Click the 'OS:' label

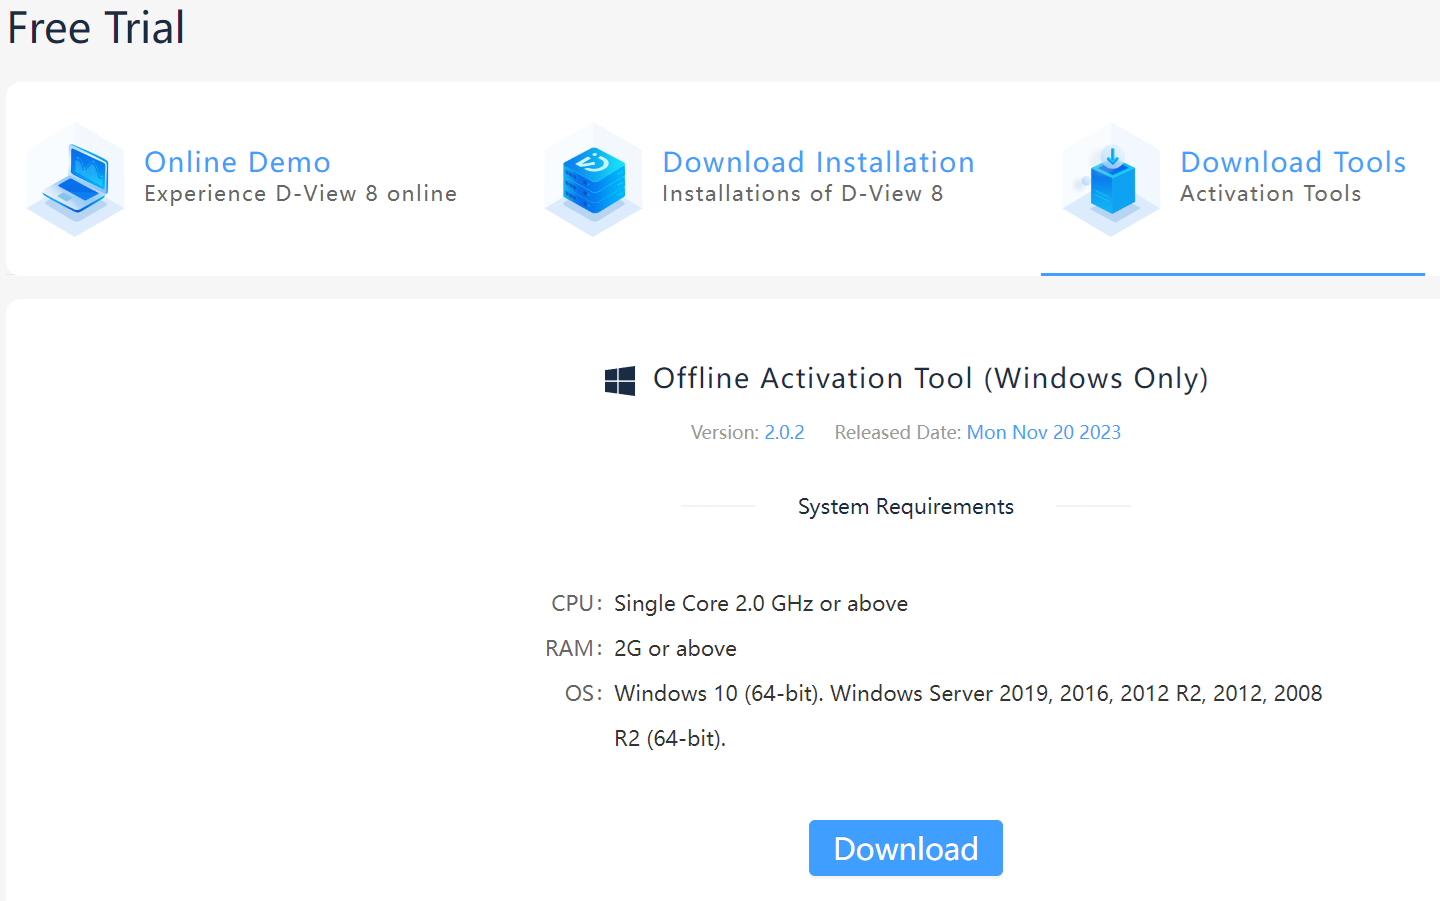click(x=584, y=694)
